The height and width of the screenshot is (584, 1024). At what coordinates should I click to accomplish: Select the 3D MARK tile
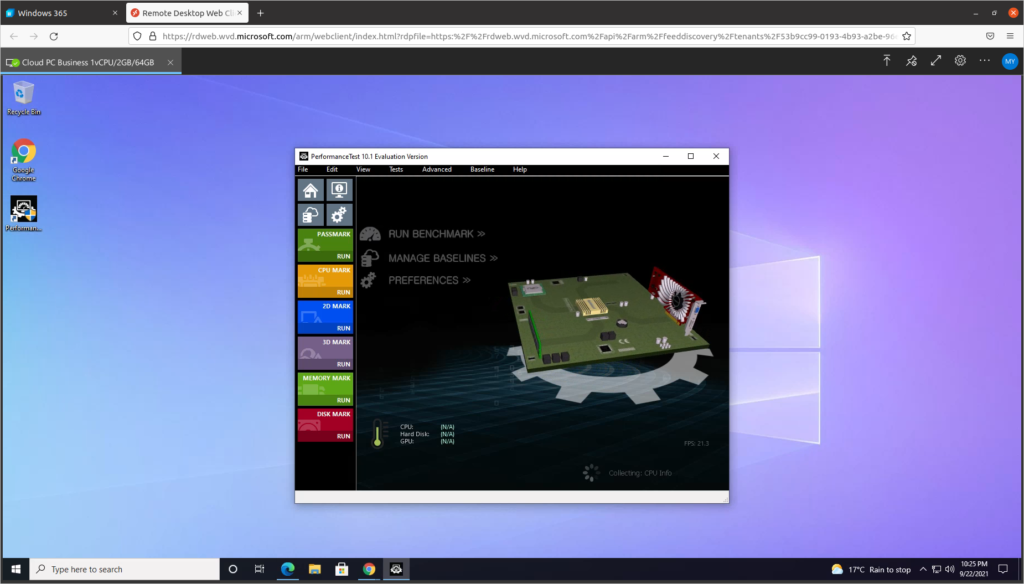(325, 353)
